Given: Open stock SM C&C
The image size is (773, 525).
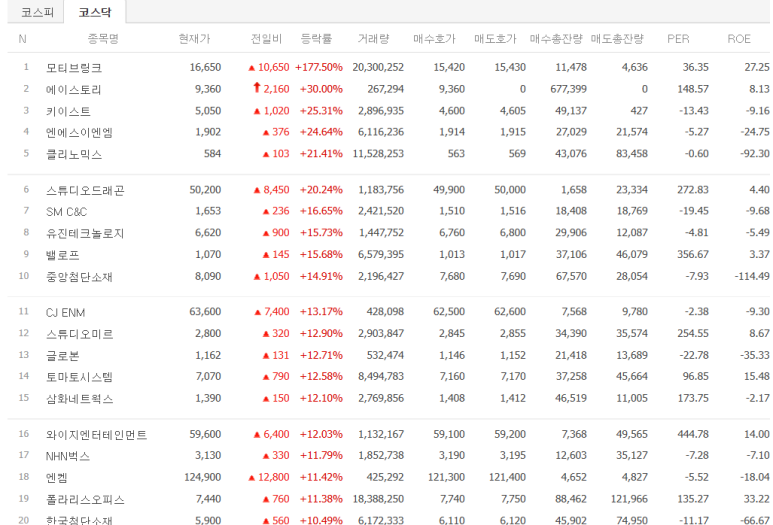Looking at the screenshot, I should point(66,212).
